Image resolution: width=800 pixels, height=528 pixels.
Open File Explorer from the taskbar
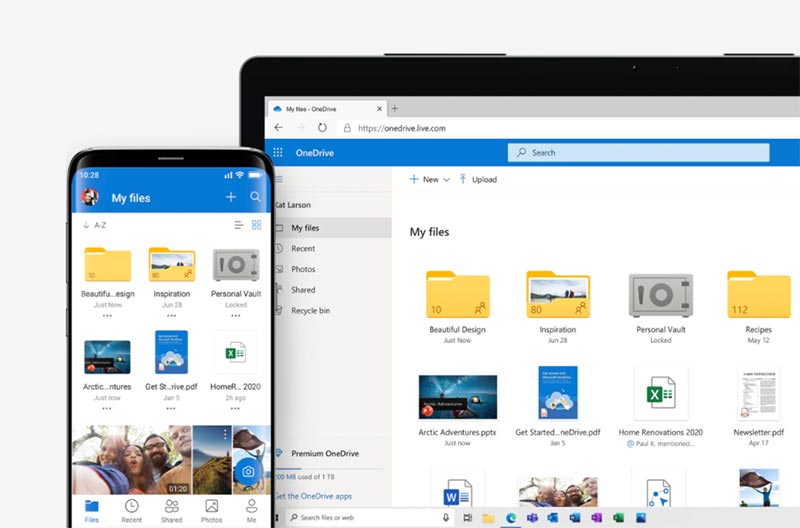488,518
